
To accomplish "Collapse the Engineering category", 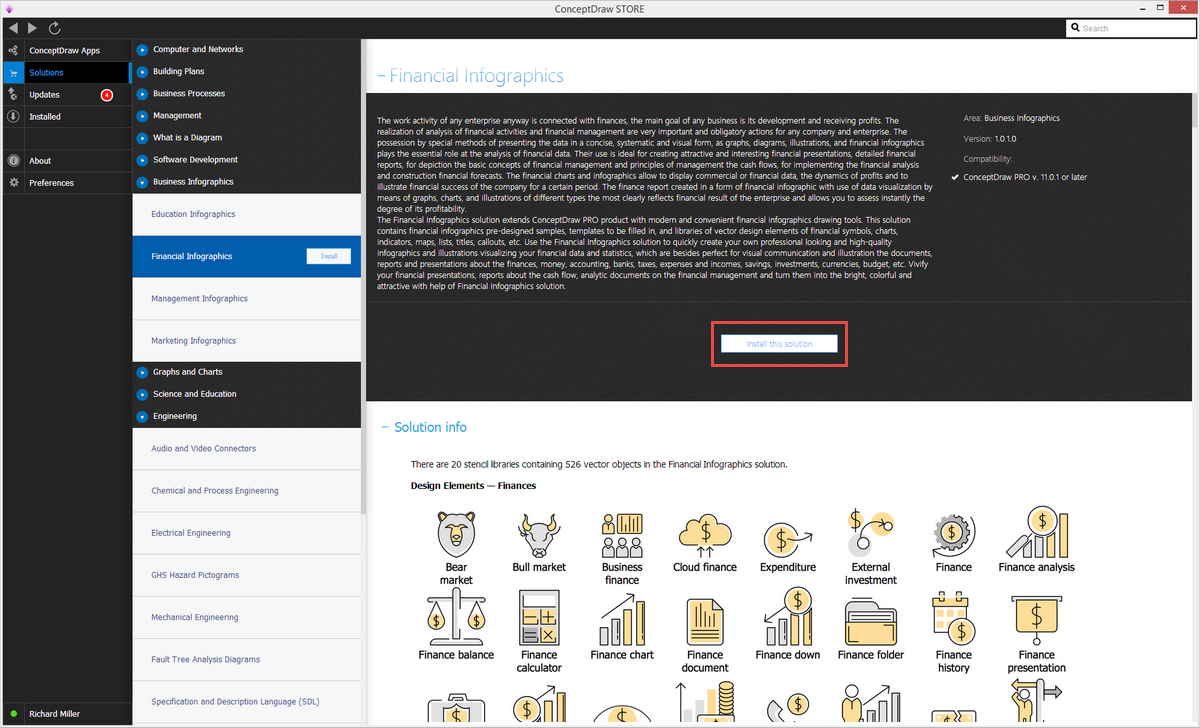I will 143,416.
